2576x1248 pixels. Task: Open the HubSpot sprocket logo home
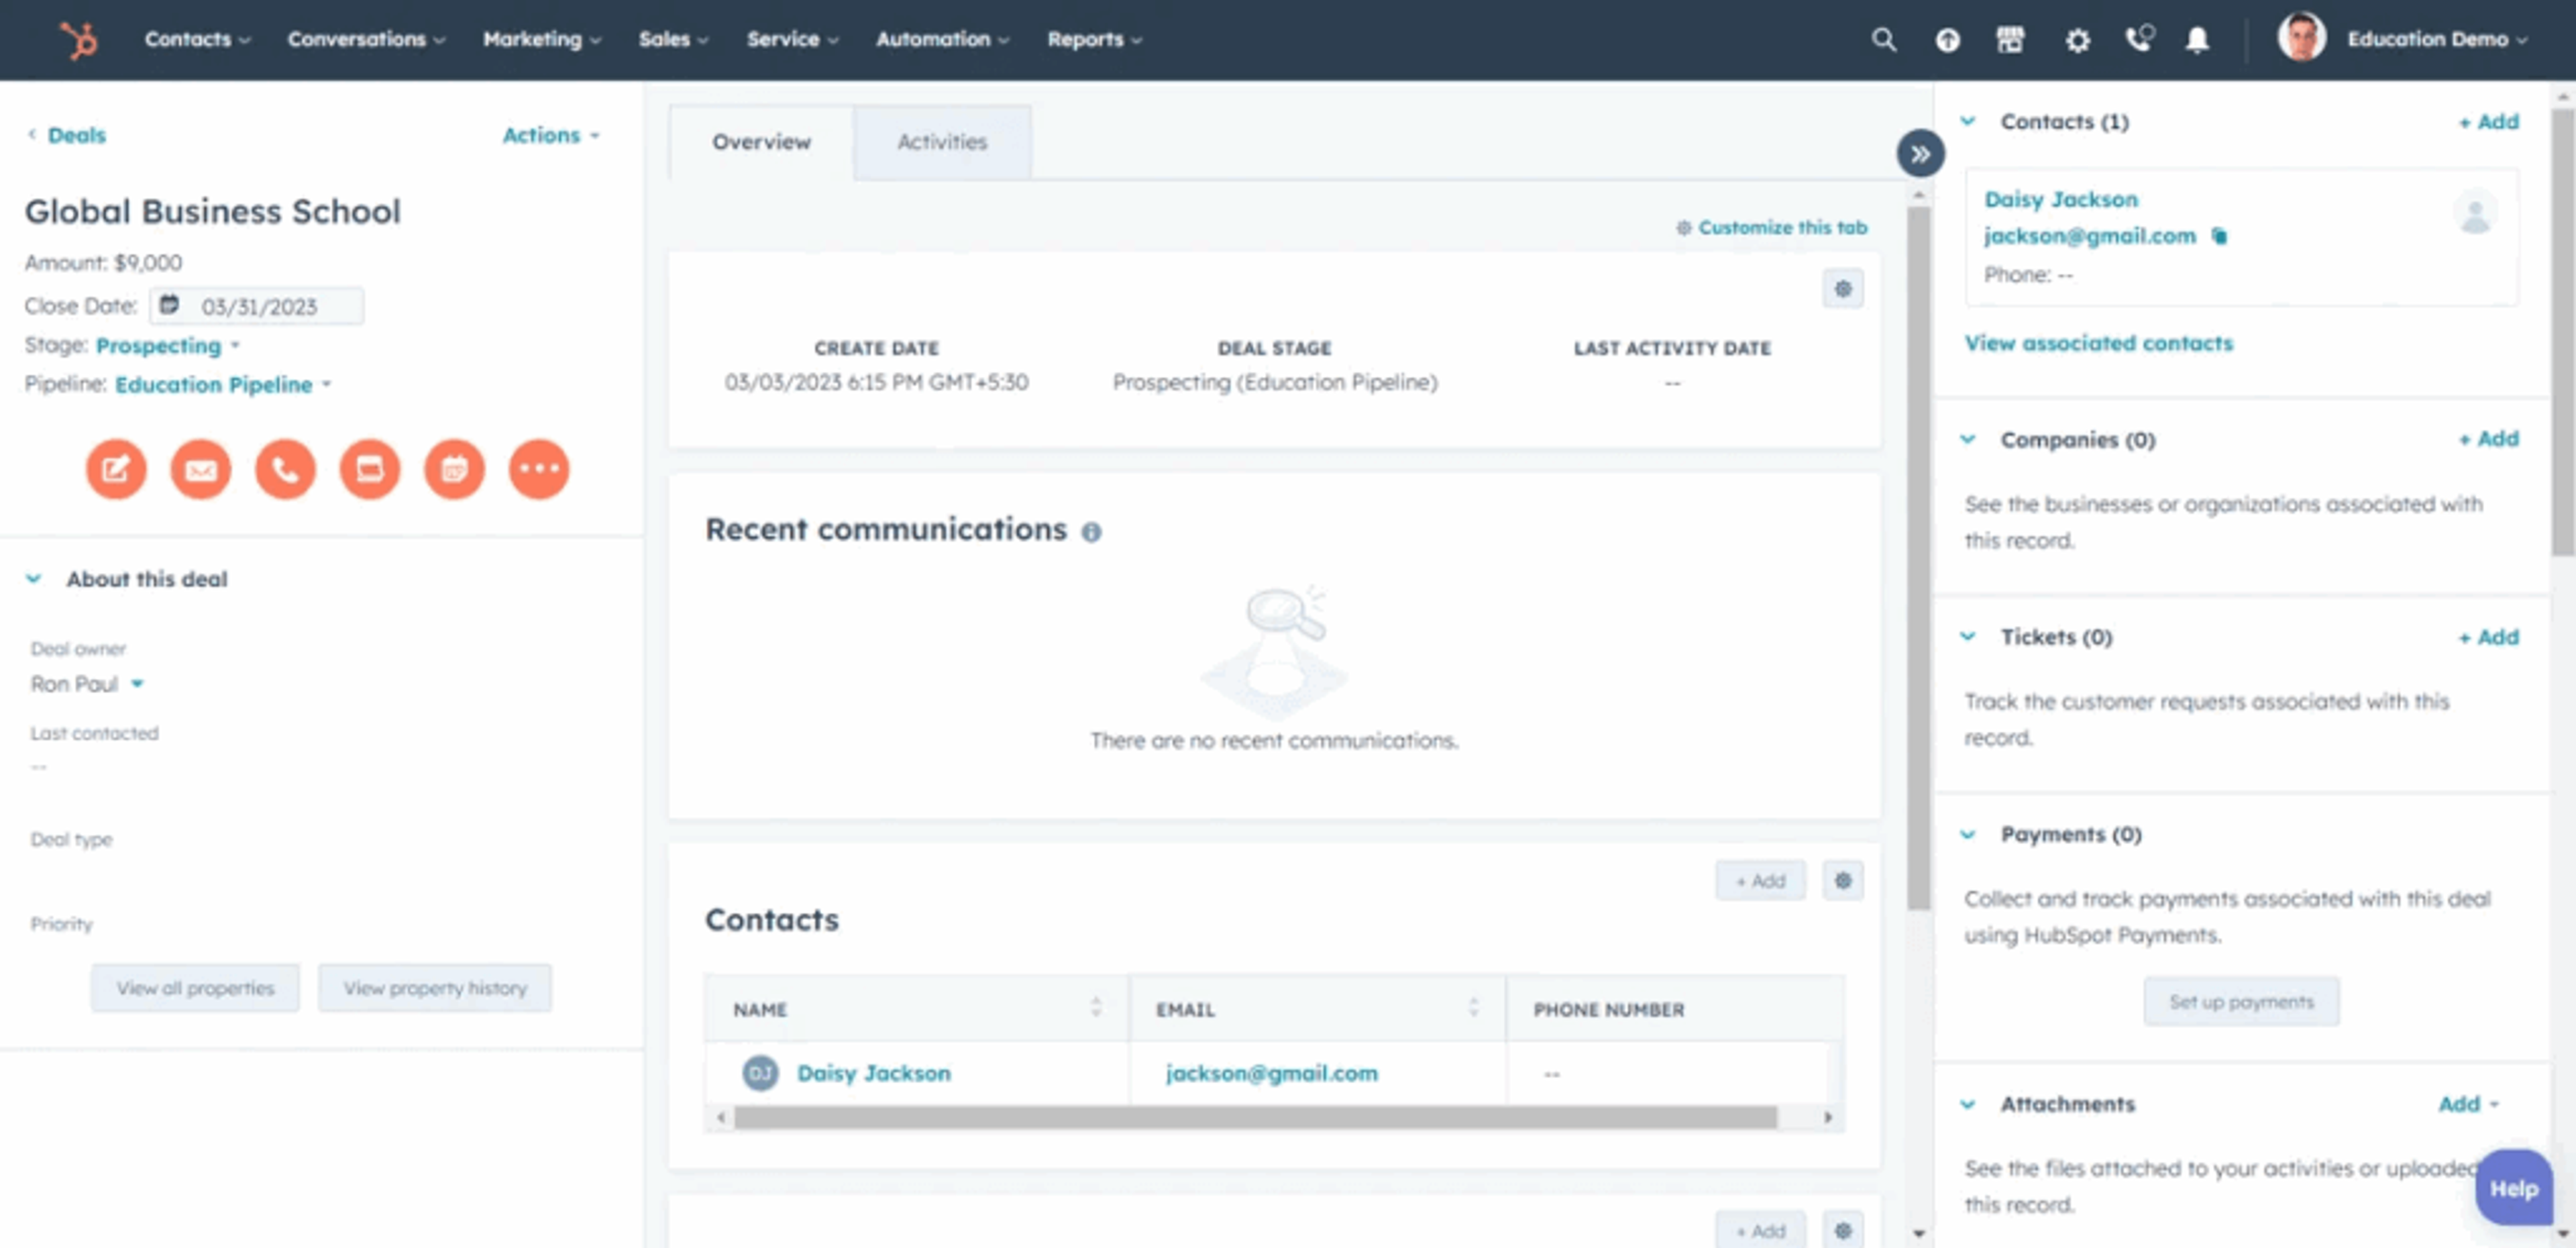tap(79, 40)
